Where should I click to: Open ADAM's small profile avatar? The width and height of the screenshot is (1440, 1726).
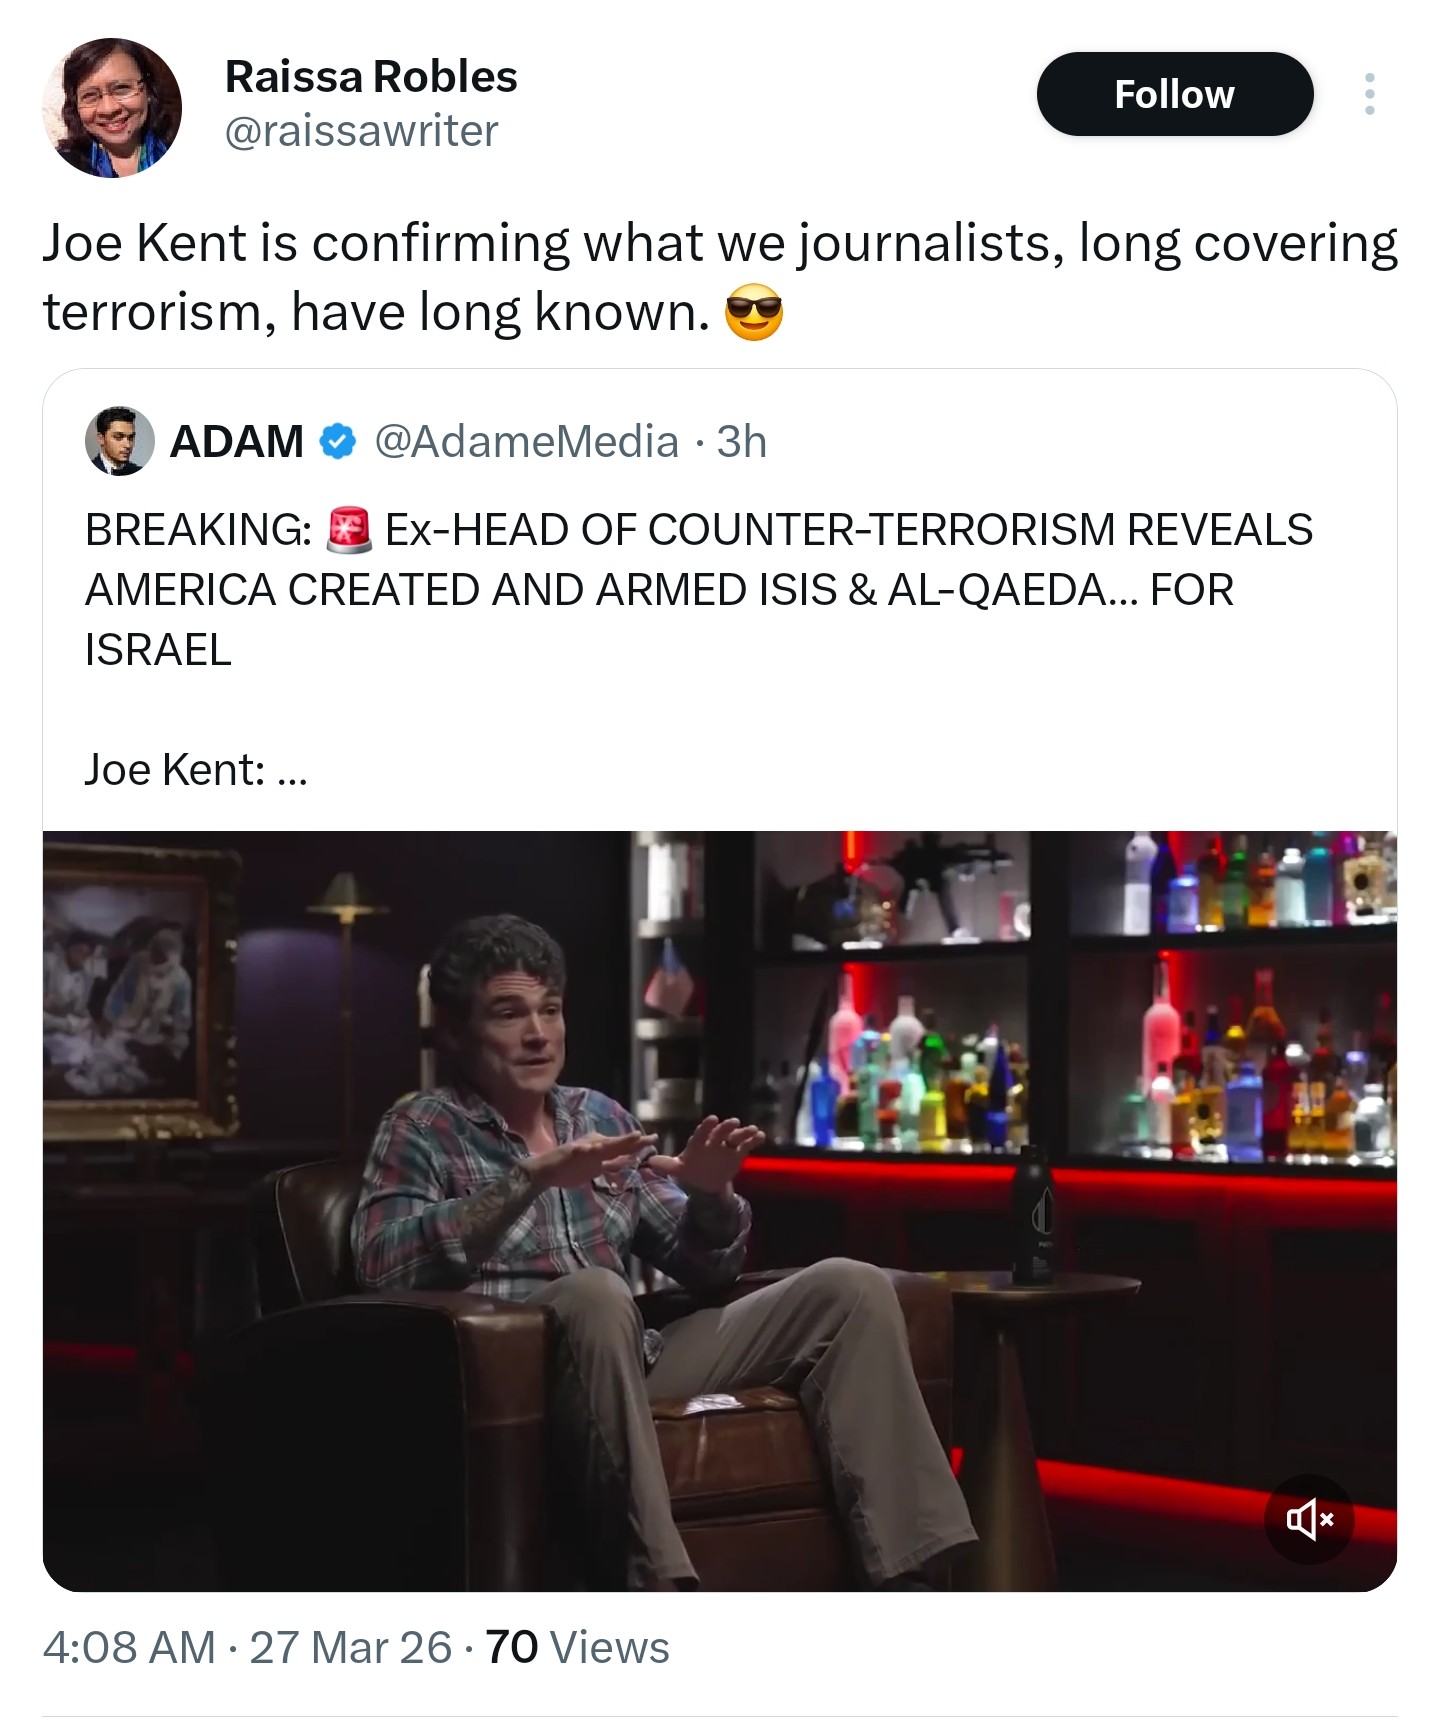click(x=120, y=441)
